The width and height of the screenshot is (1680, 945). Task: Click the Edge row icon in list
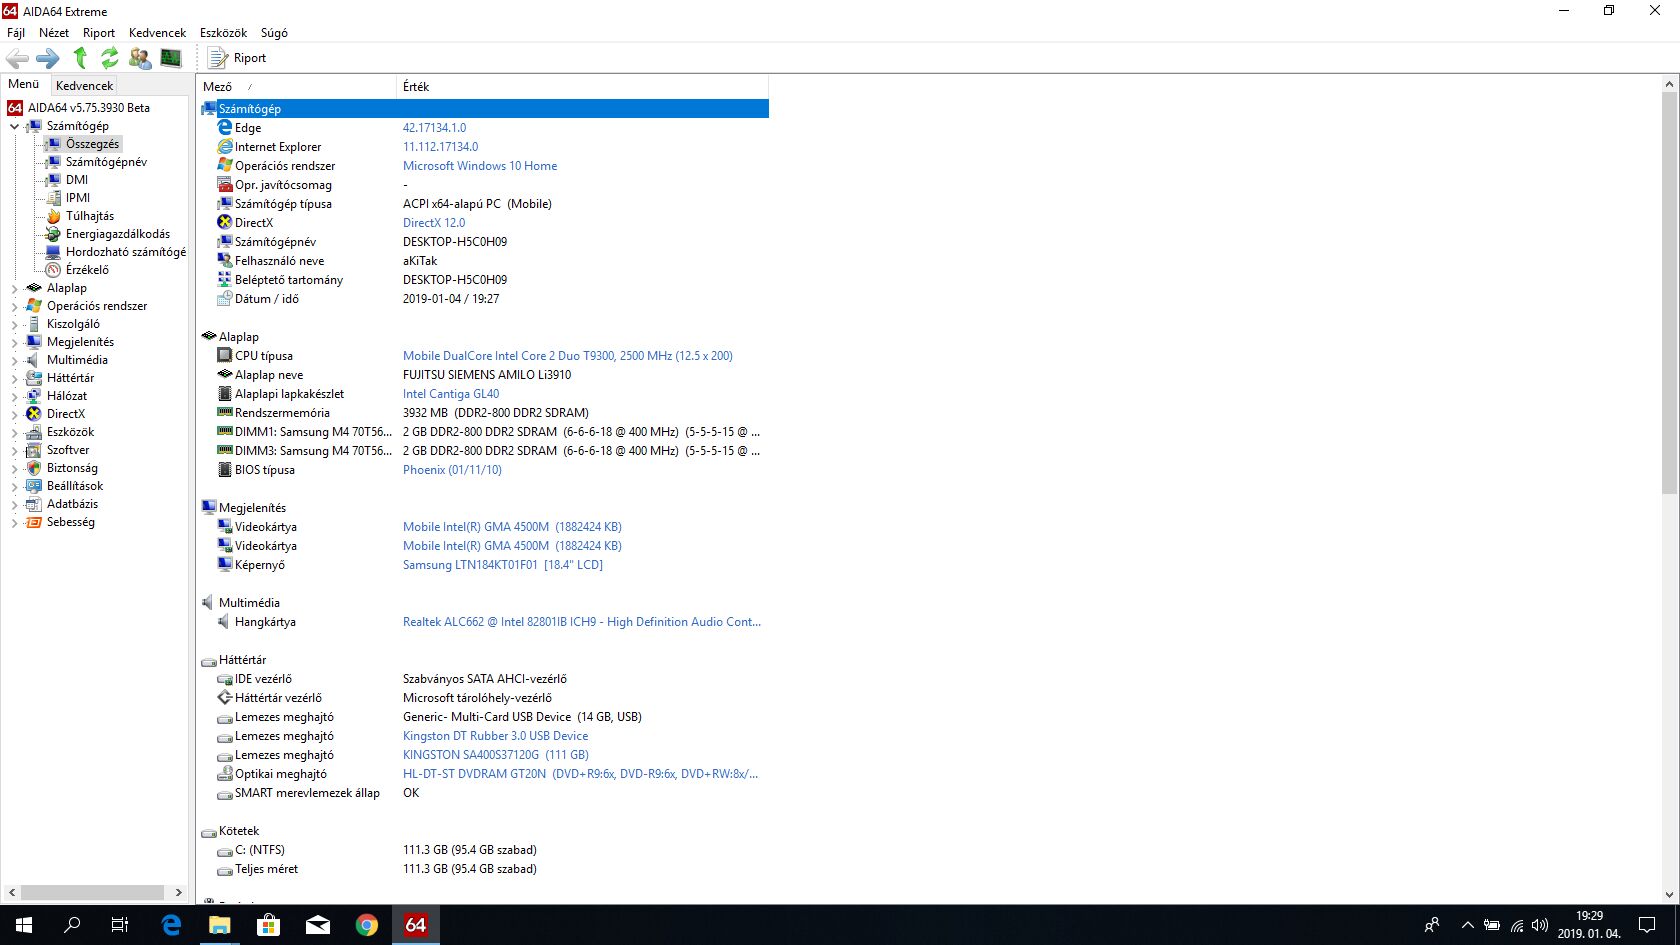click(x=225, y=128)
